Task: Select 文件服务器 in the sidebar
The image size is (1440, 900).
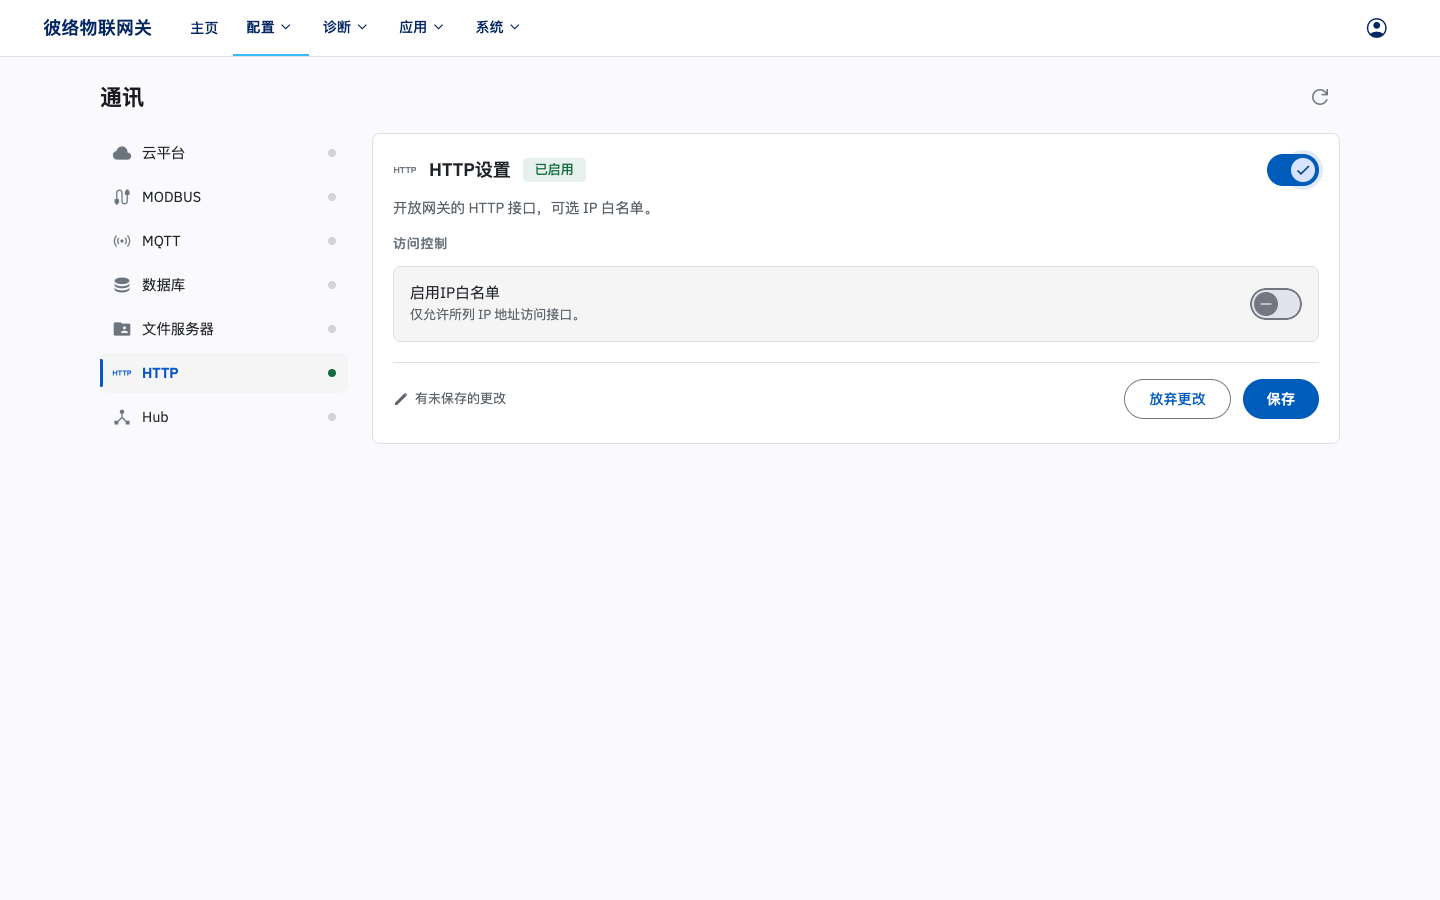Action: 224,329
